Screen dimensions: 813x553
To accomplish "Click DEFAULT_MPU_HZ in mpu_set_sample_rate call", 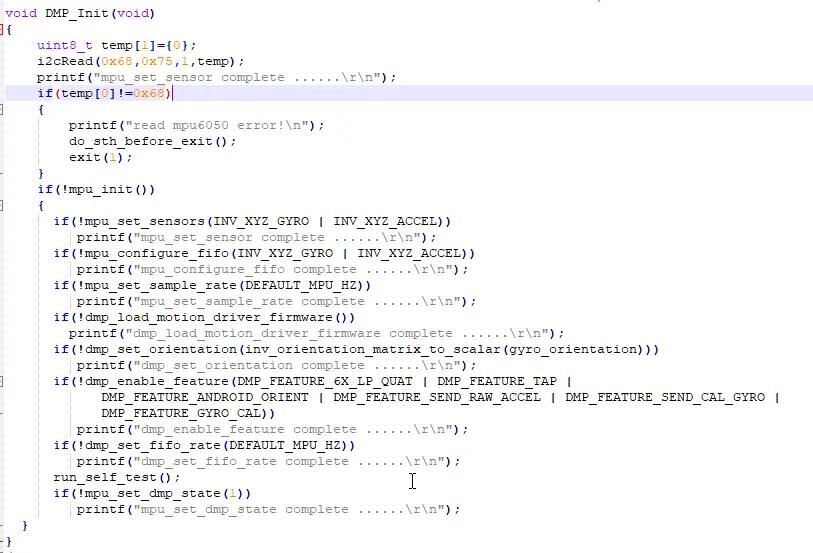I will point(301,286).
